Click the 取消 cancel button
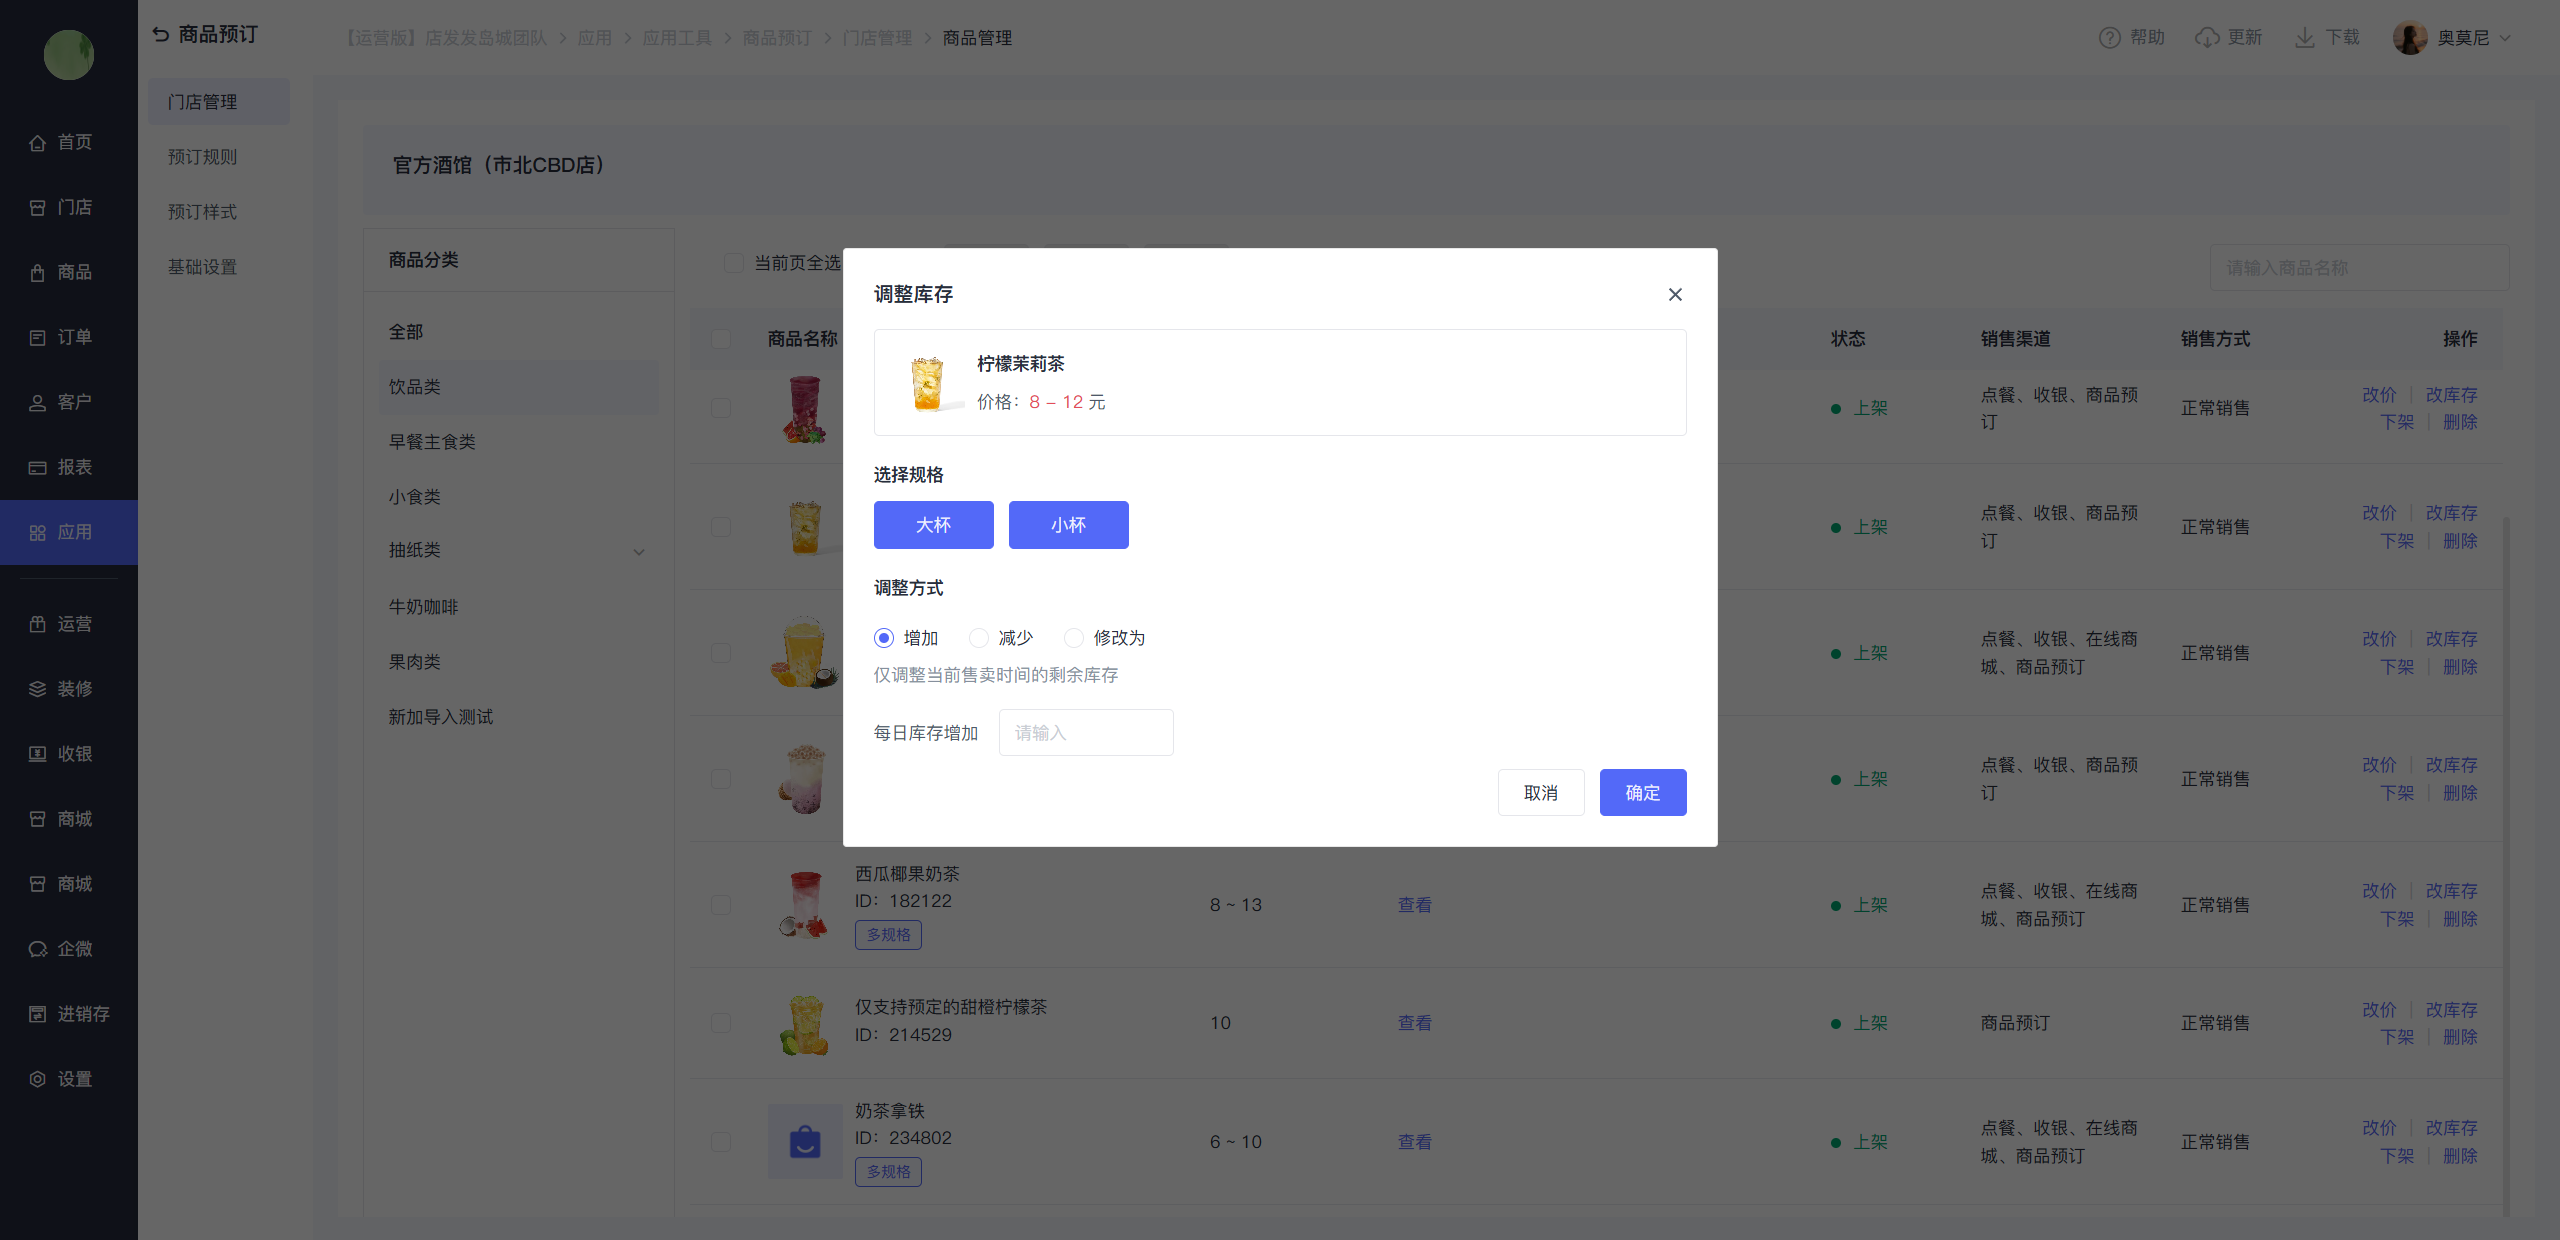 click(x=1540, y=792)
